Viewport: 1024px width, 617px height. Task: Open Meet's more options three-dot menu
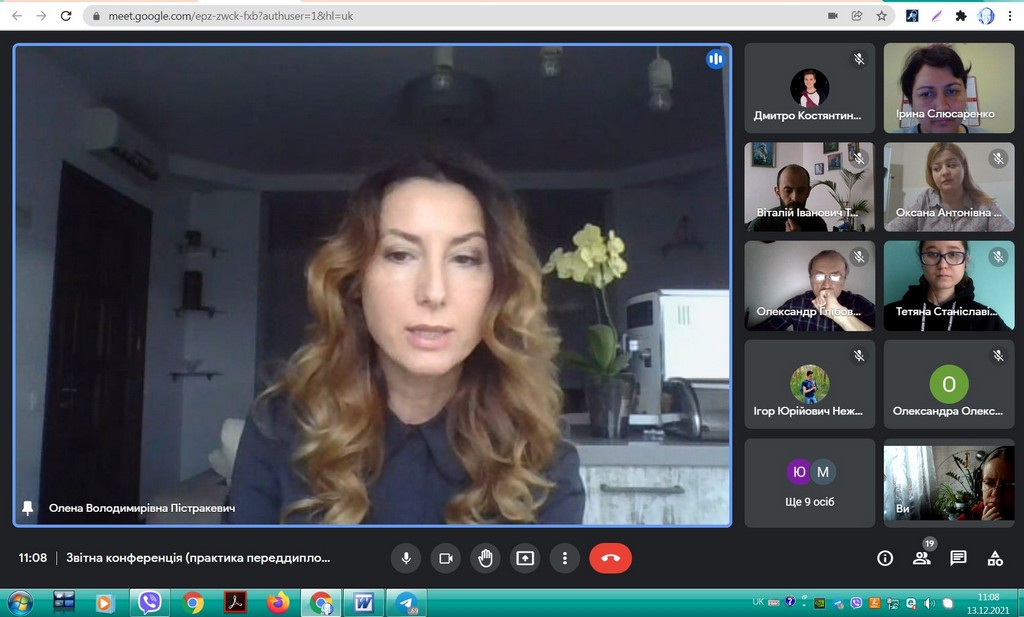(x=565, y=558)
